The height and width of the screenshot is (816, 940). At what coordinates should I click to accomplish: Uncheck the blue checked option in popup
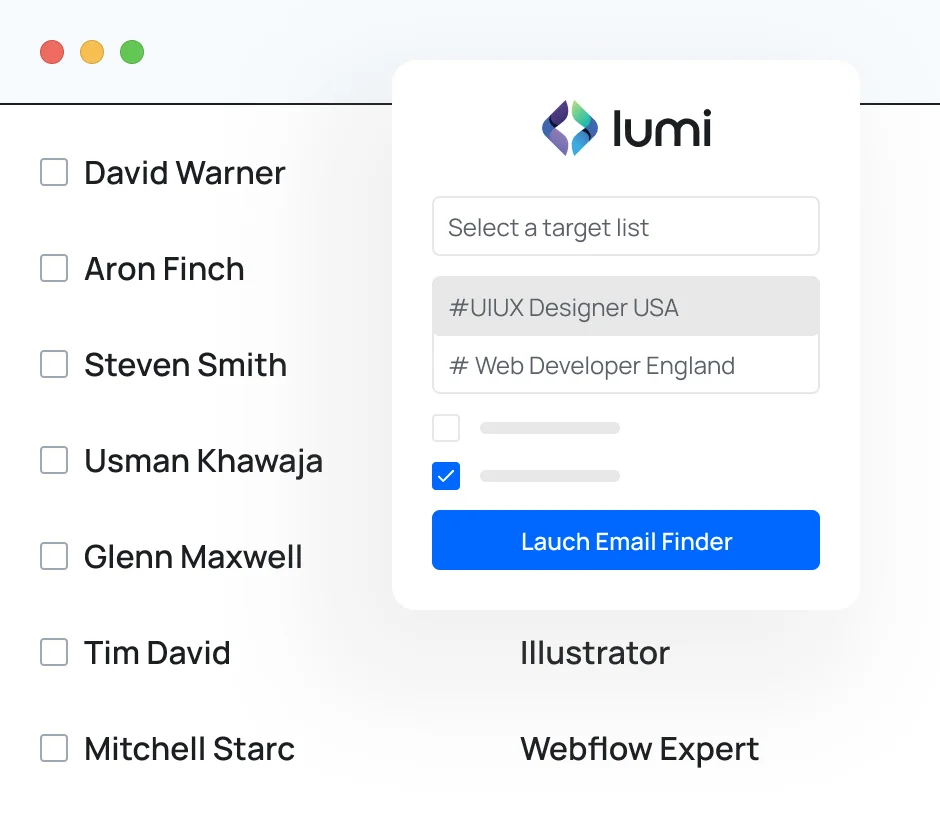tap(446, 476)
